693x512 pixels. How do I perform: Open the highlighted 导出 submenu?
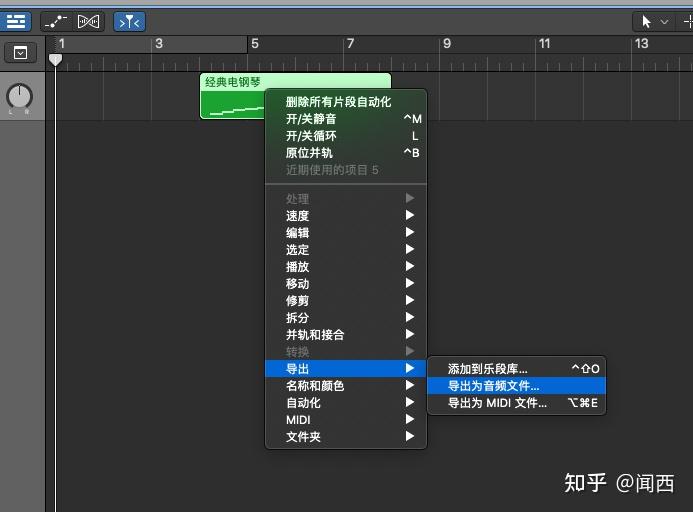tap(346, 369)
